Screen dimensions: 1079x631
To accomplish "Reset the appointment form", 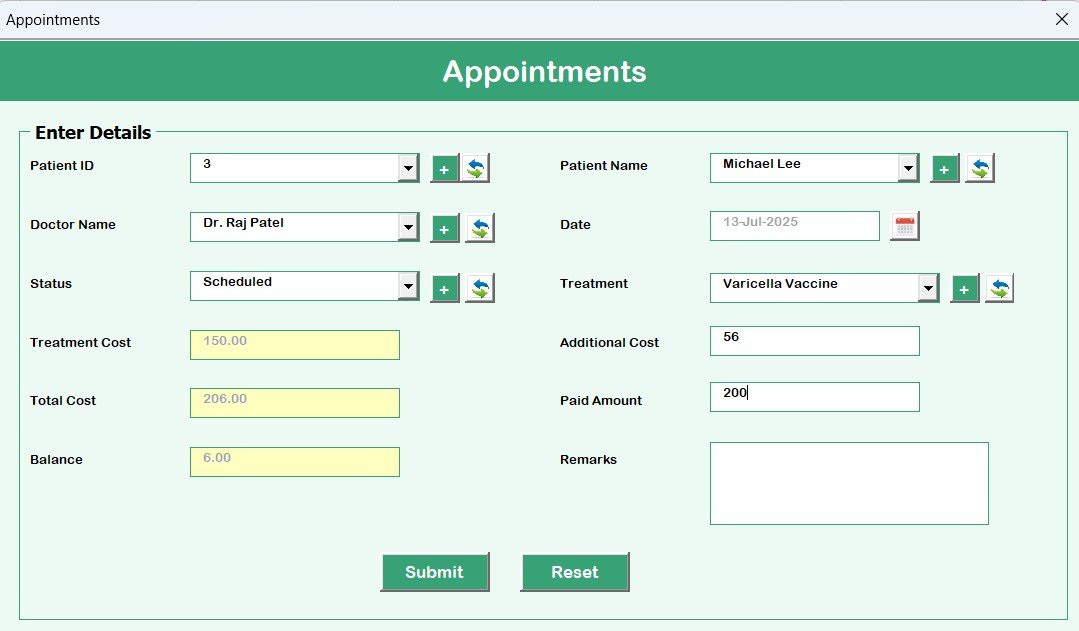I will point(575,572).
